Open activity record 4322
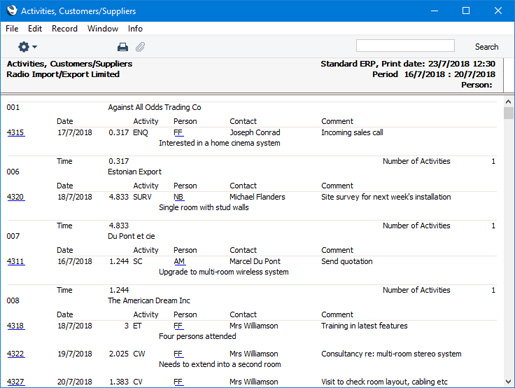The height and width of the screenshot is (388, 515). click(x=16, y=354)
